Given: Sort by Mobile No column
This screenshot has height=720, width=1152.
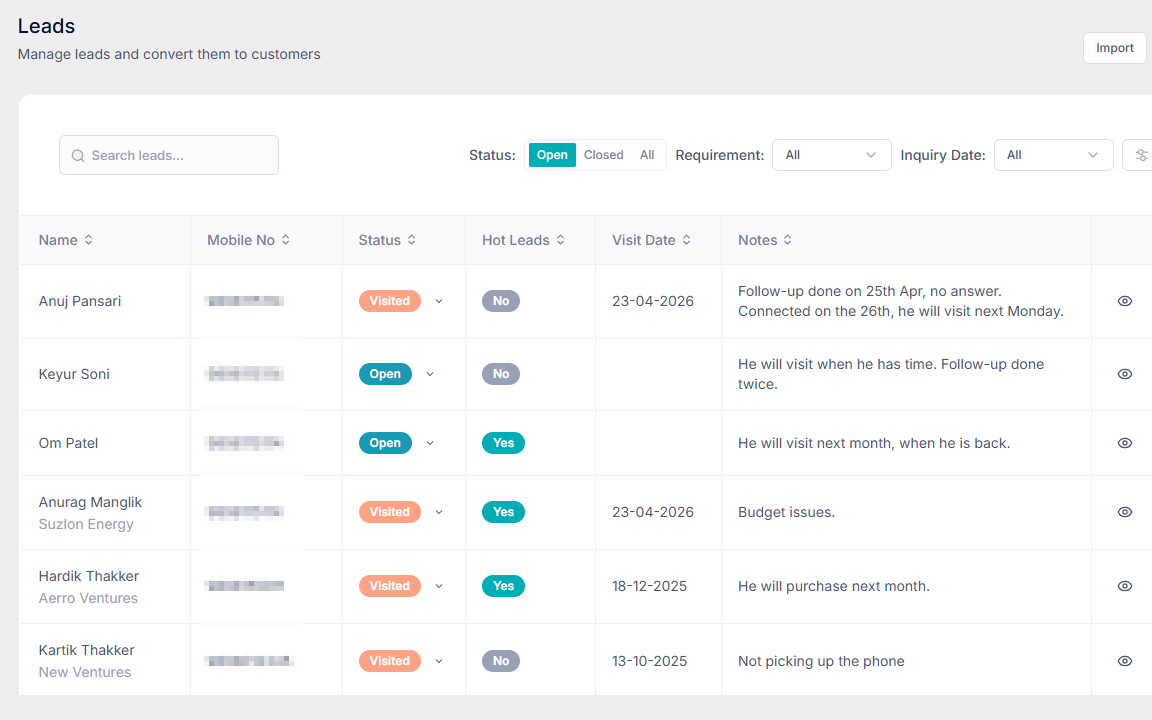Looking at the screenshot, I should [x=286, y=240].
